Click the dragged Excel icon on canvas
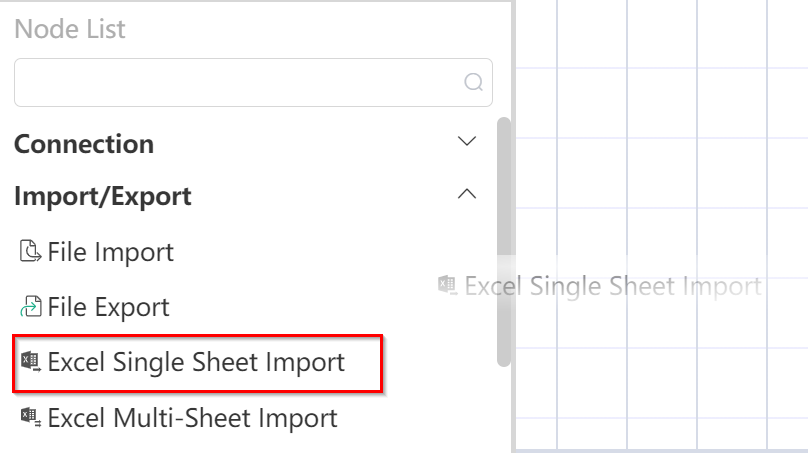This screenshot has height=453, width=808. coord(448,285)
